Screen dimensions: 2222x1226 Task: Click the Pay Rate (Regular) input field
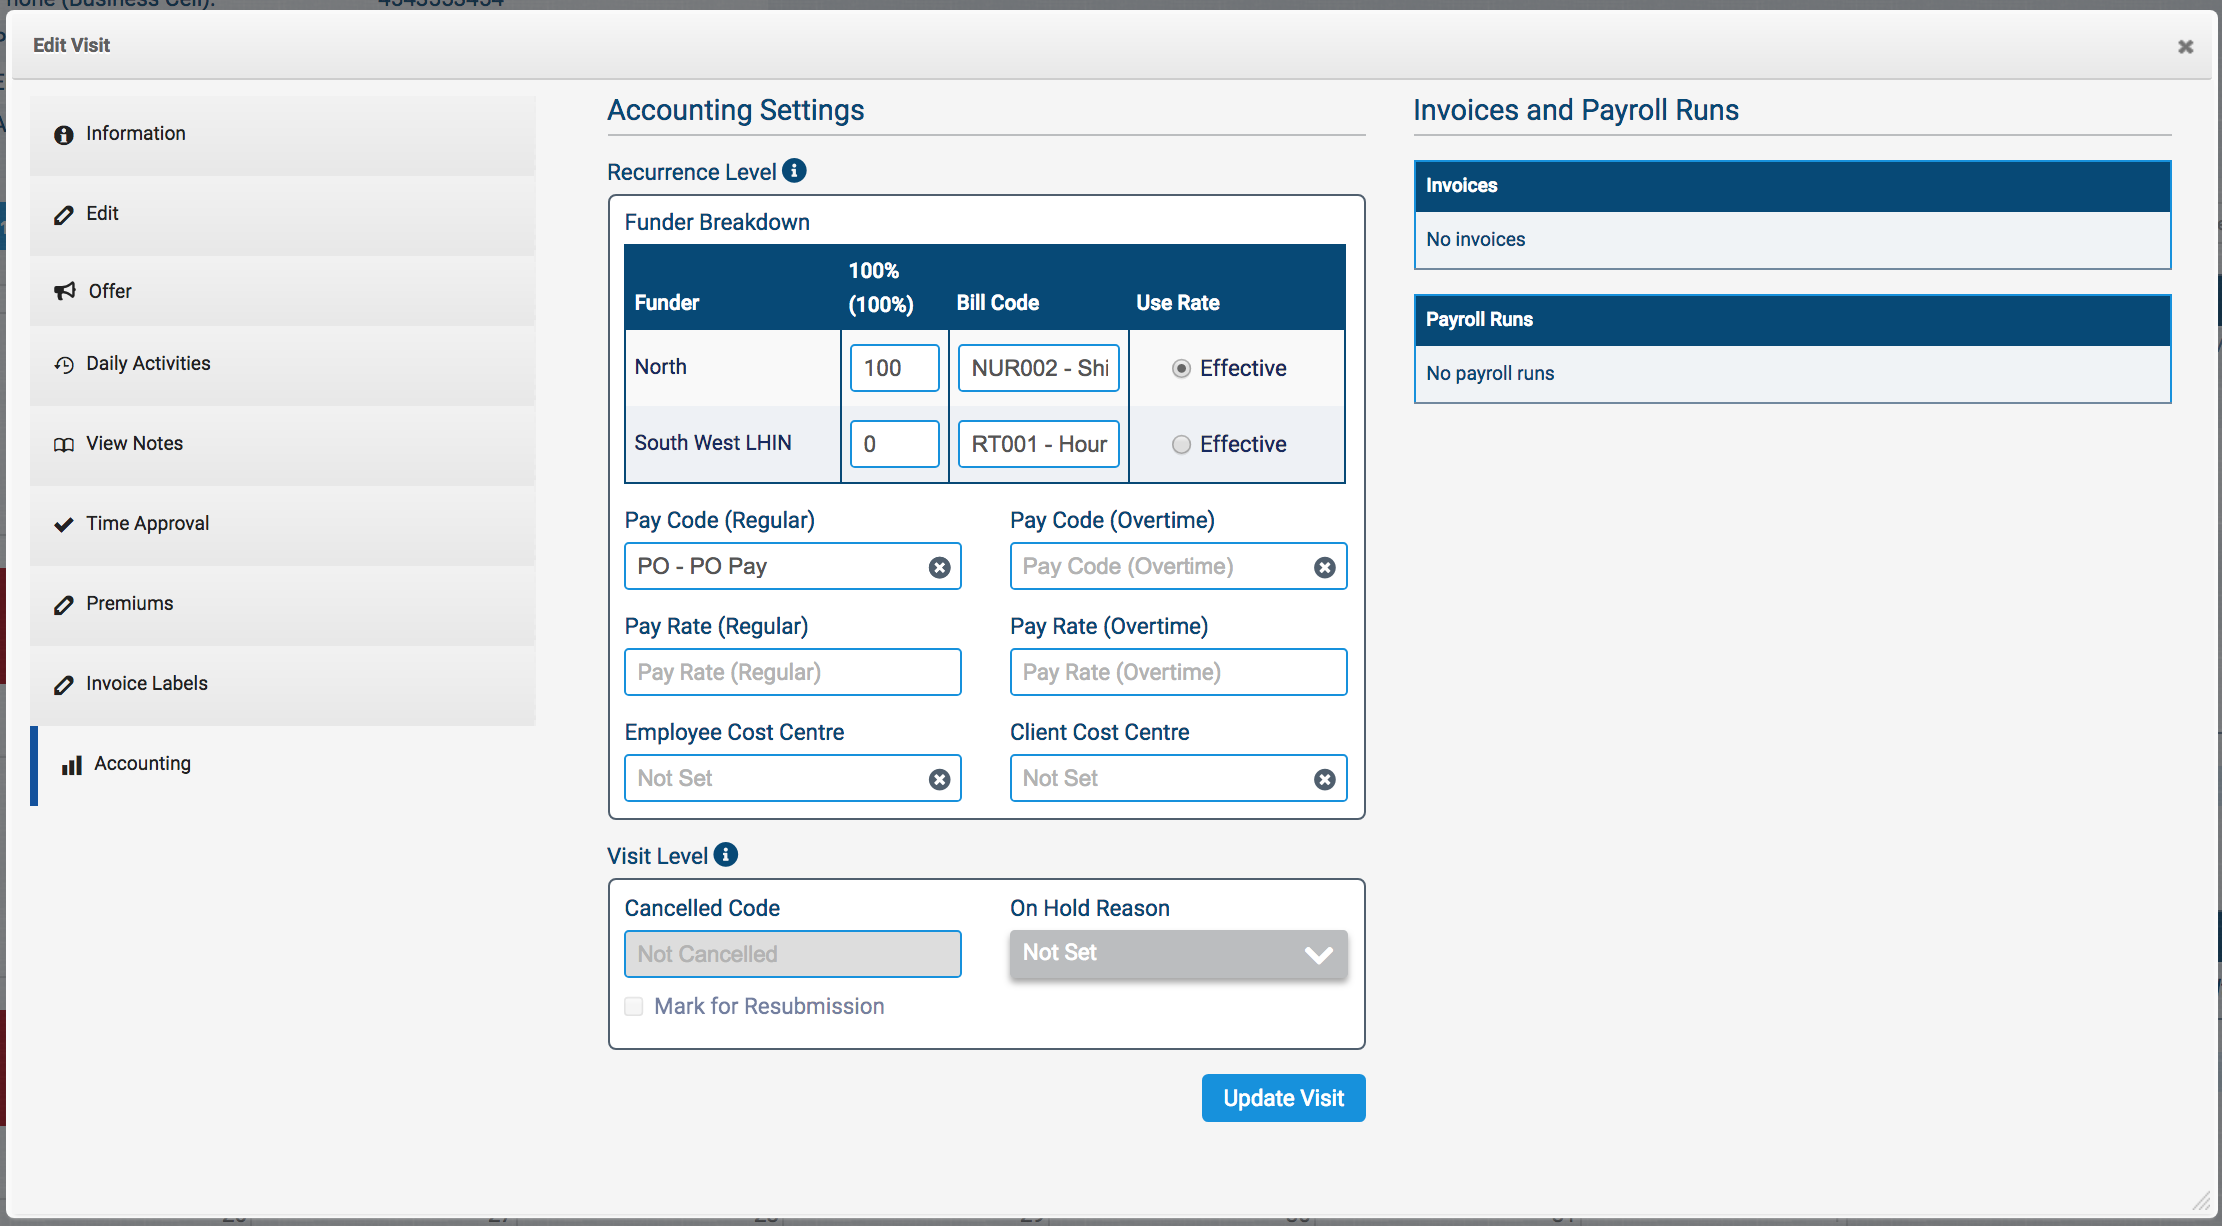tap(792, 673)
